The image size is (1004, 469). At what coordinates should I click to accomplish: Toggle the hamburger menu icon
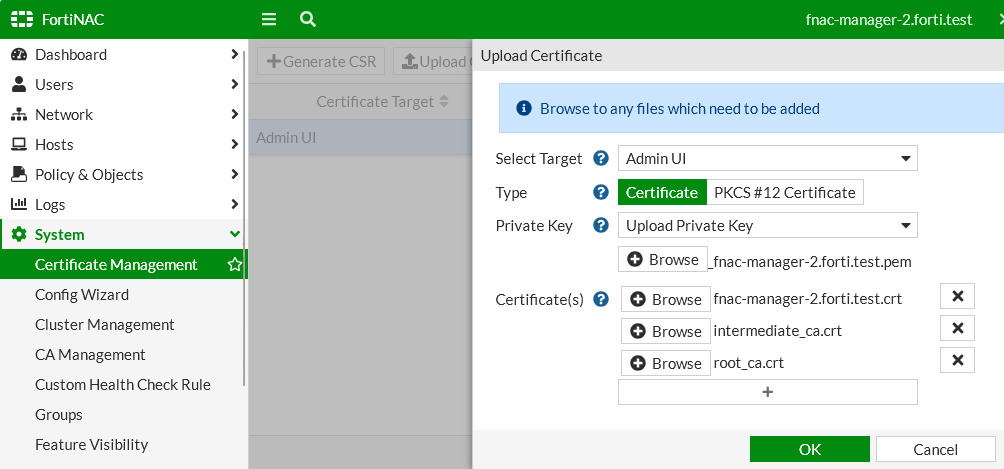coord(269,19)
